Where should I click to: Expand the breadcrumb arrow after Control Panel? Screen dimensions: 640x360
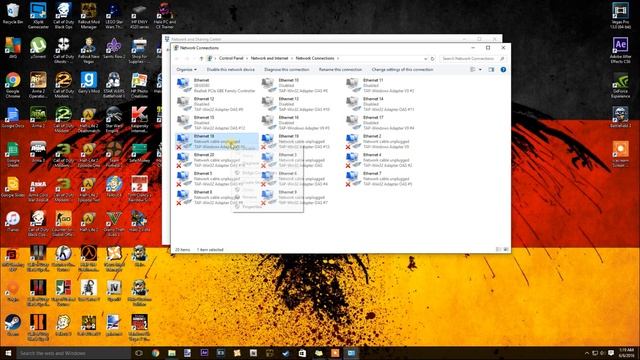(247, 59)
